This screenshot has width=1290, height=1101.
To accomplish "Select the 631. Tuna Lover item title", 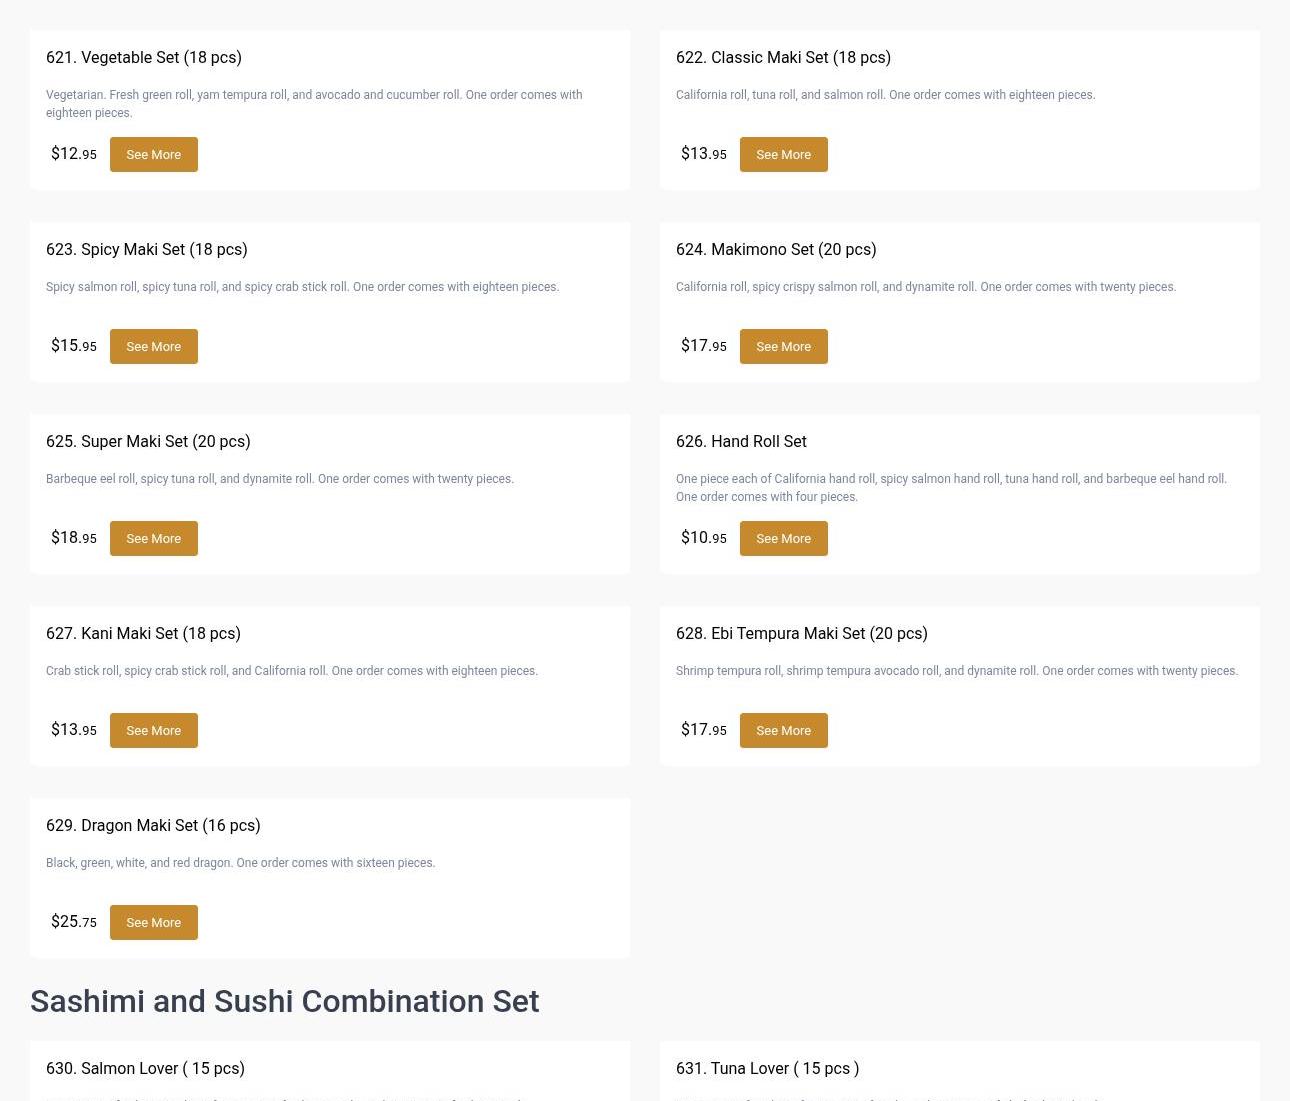I will click(767, 1069).
